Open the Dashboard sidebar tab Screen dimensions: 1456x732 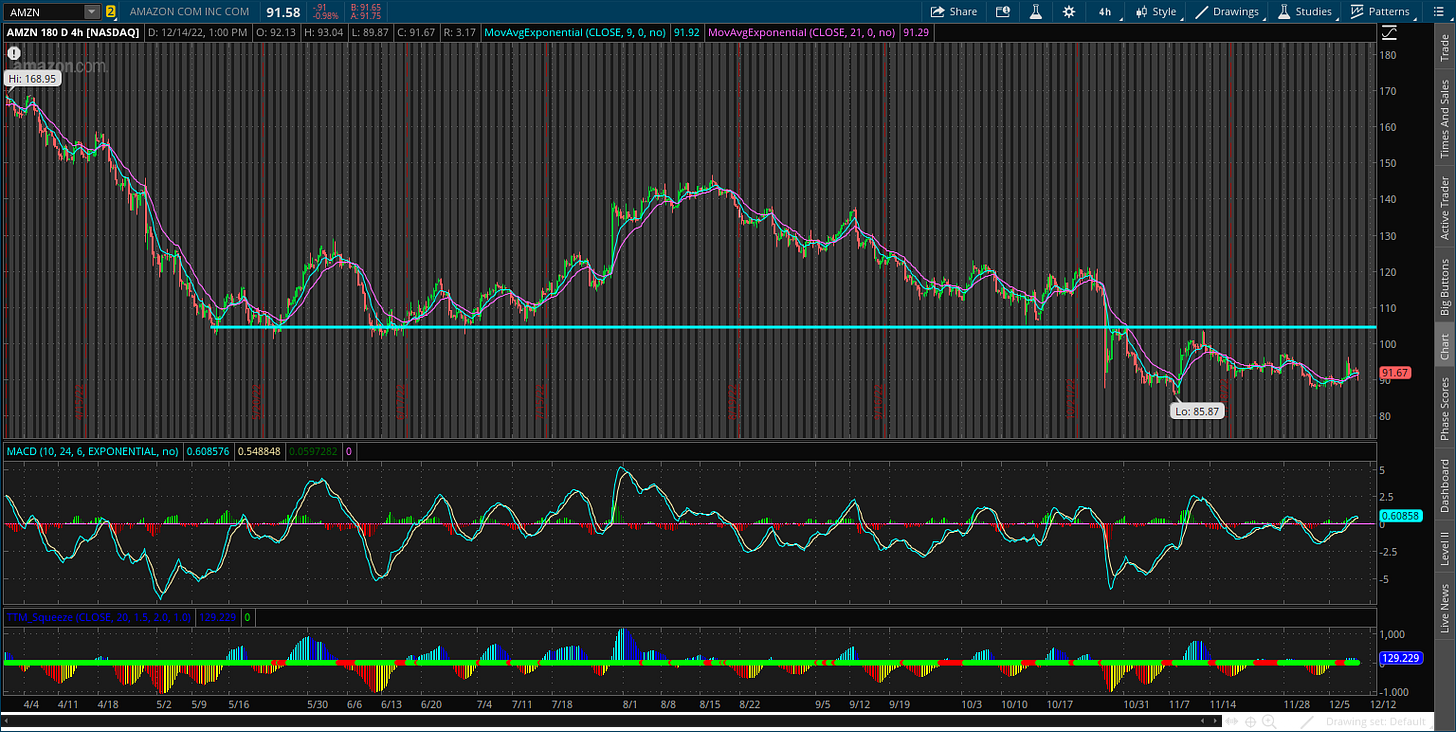[x=1445, y=486]
